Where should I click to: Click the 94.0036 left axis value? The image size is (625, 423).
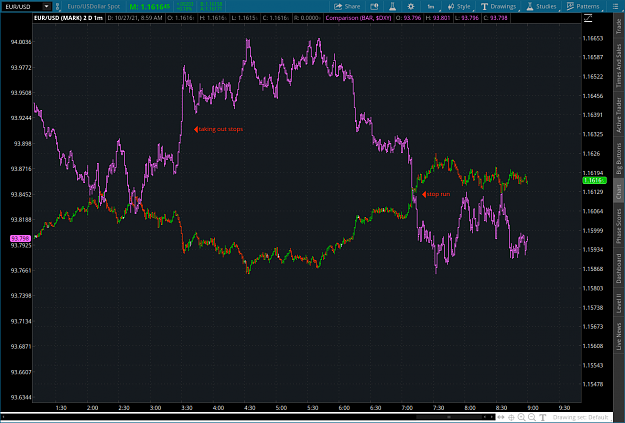coord(21,42)
